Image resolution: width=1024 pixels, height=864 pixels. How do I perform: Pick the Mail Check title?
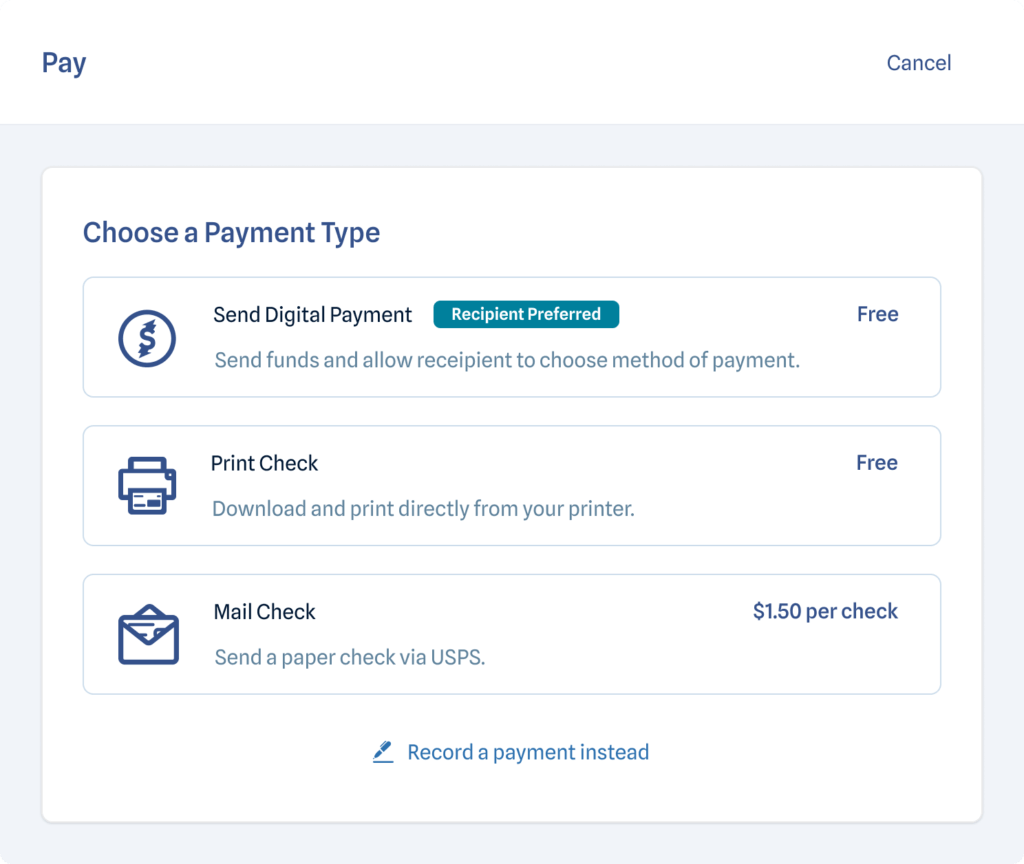(x=264, y=612)
